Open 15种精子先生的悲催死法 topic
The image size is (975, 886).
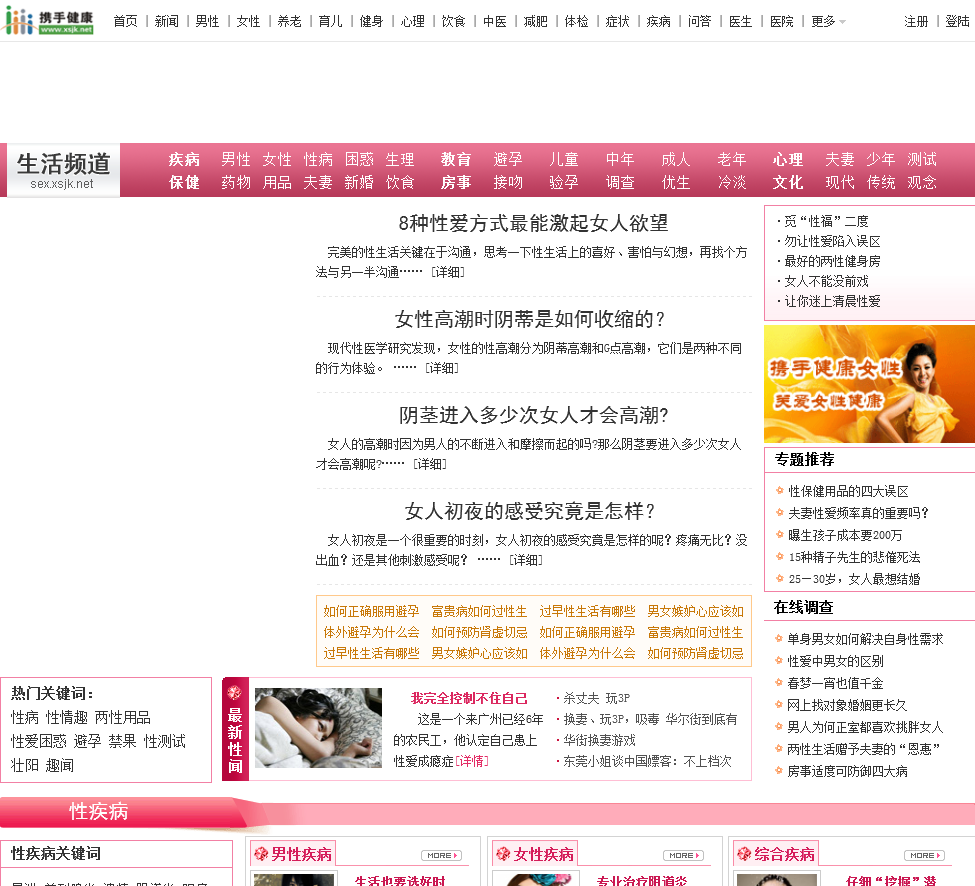click(854, 557)
